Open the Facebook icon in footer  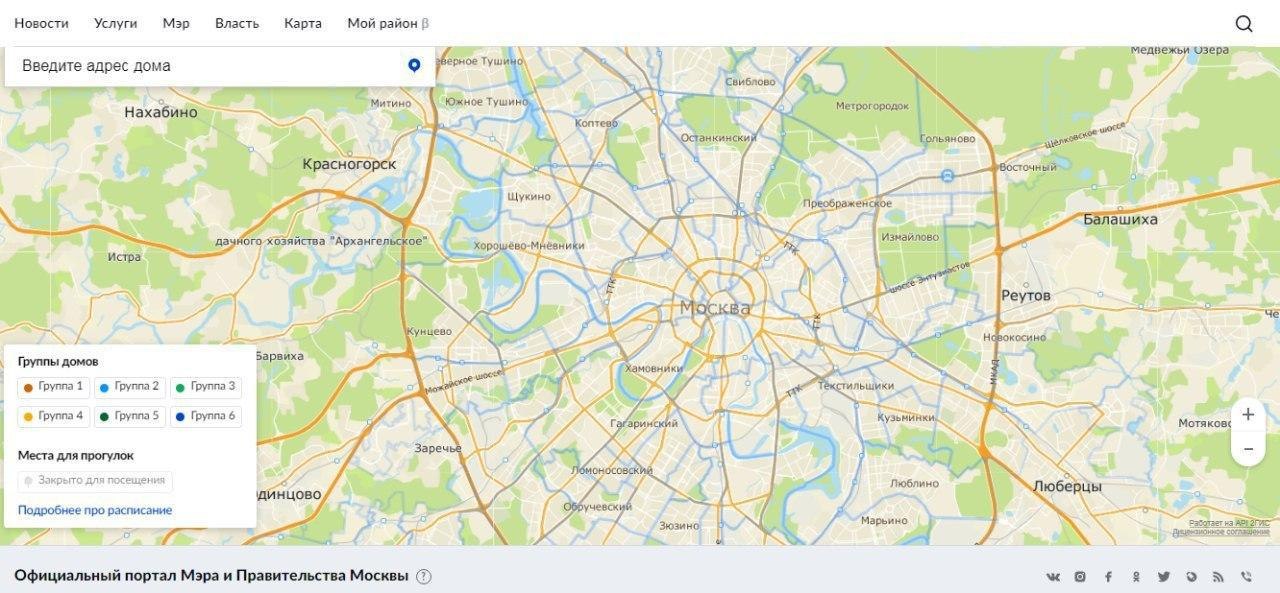point(1108,577)
